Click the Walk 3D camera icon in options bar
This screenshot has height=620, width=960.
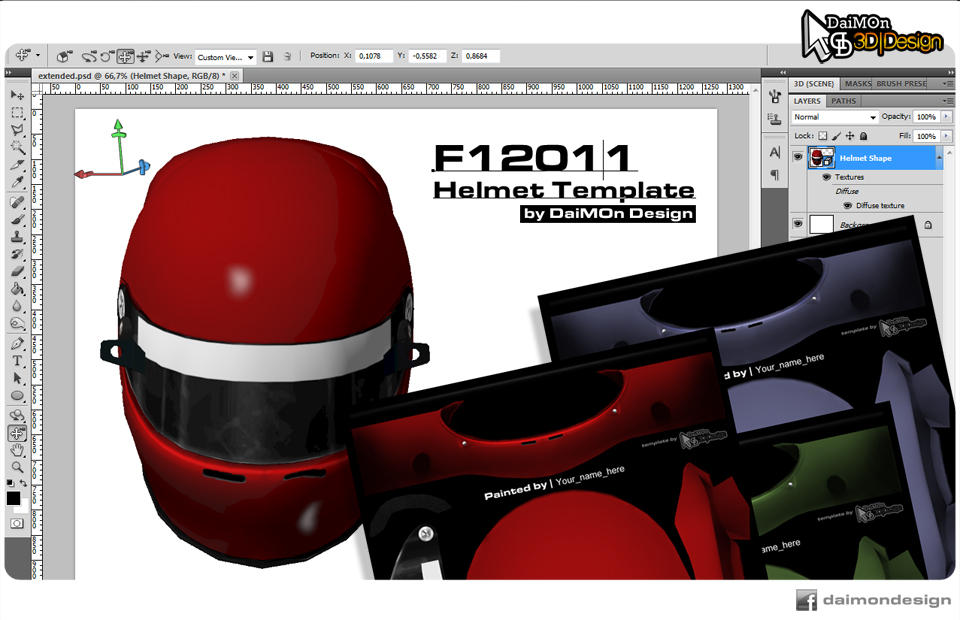pyautogui.click(x=143, y=56)
